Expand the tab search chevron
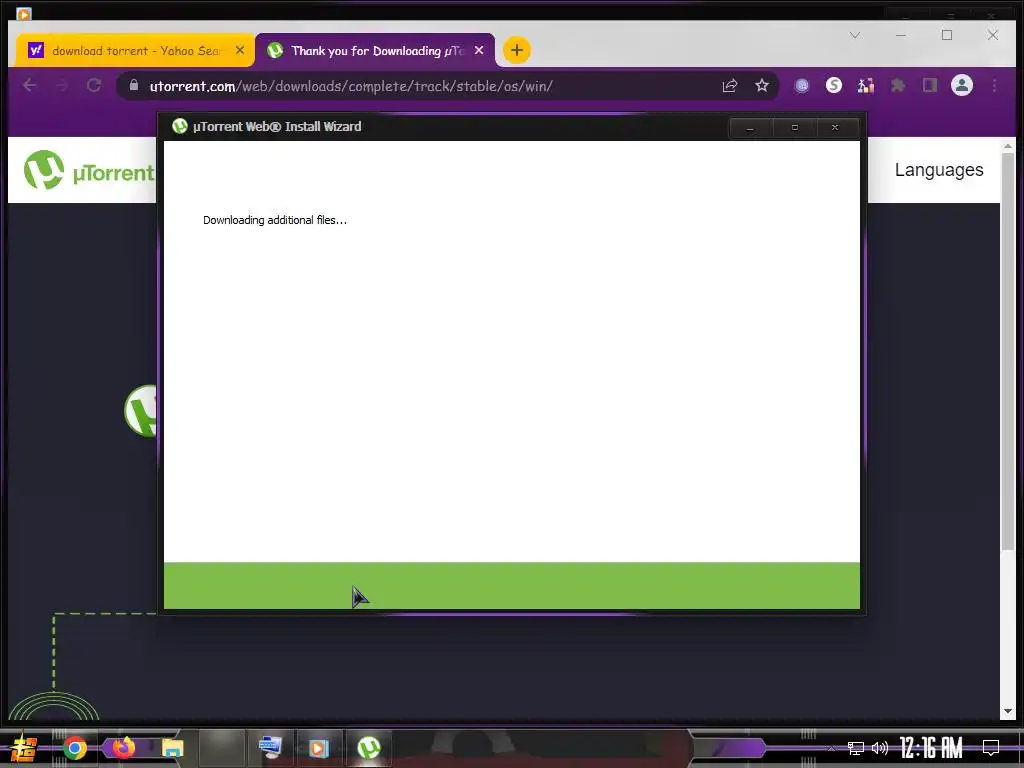The height and width of the screenshot is (768, 1024). pyautogui.click(x=855, y=35)
